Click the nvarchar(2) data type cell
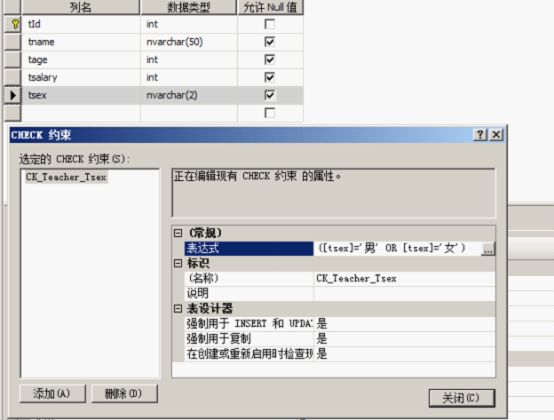 click(189, 95)
